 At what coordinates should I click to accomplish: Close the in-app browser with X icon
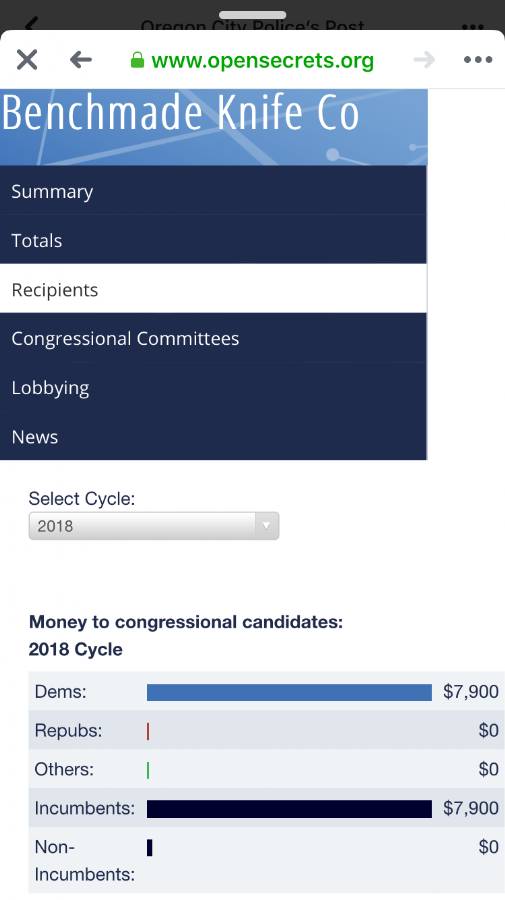click(x=27, y=60)
